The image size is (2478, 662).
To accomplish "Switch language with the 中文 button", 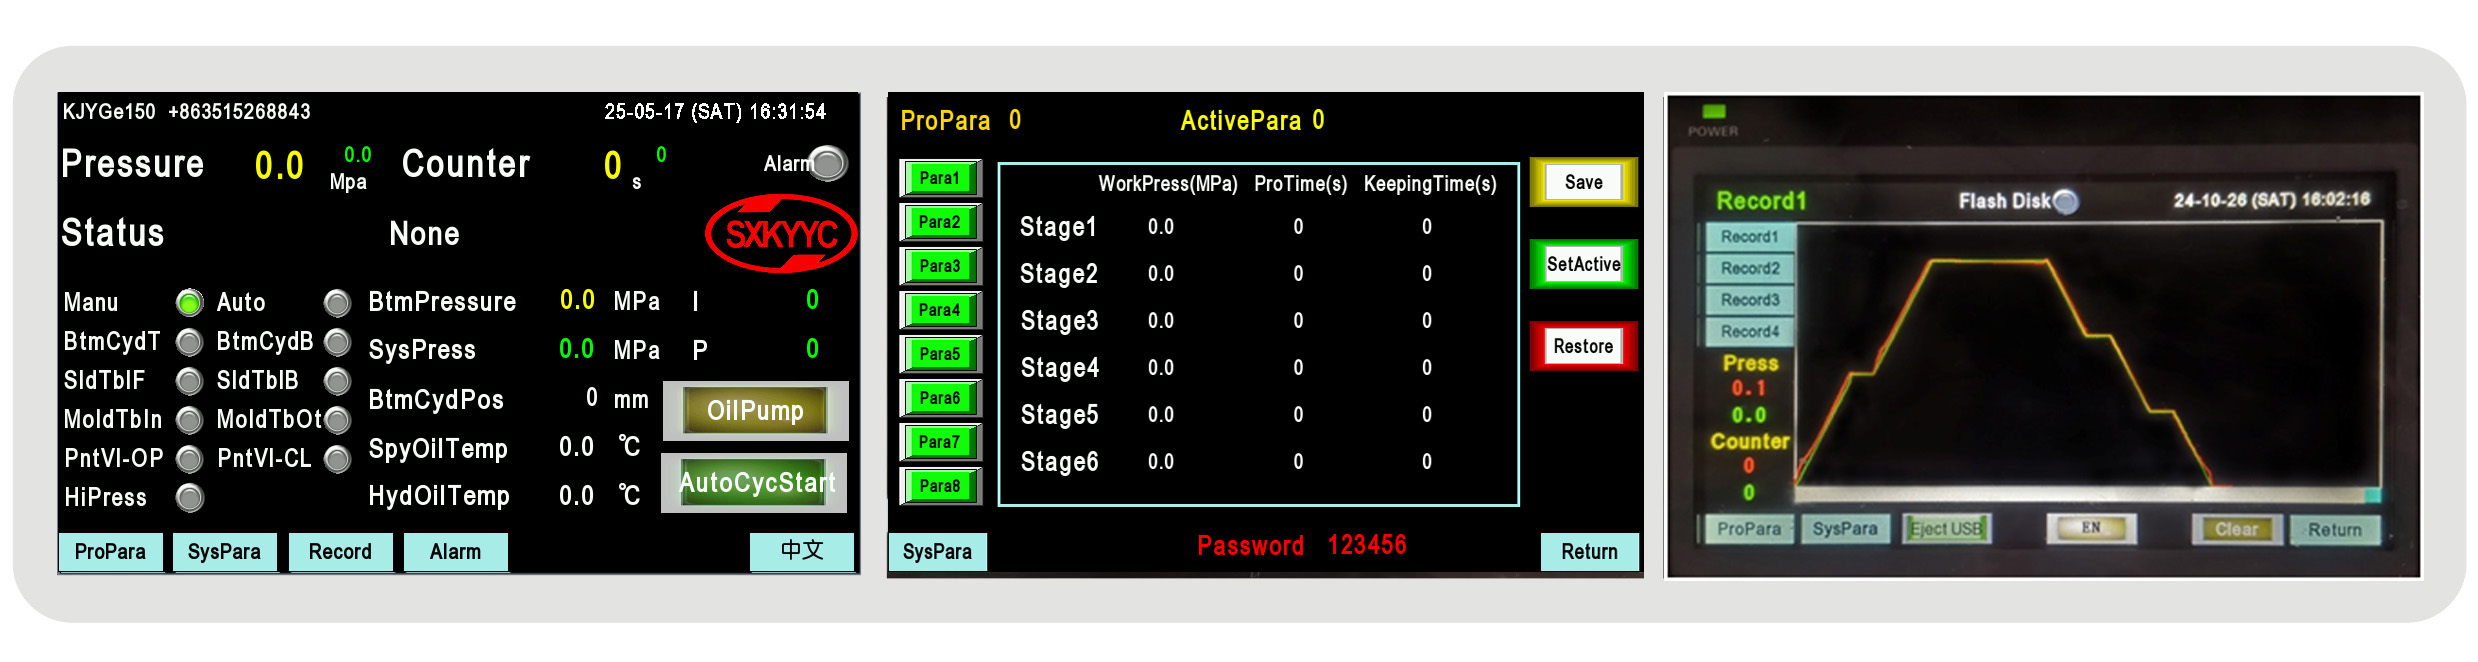I will [x=801, y=551].
